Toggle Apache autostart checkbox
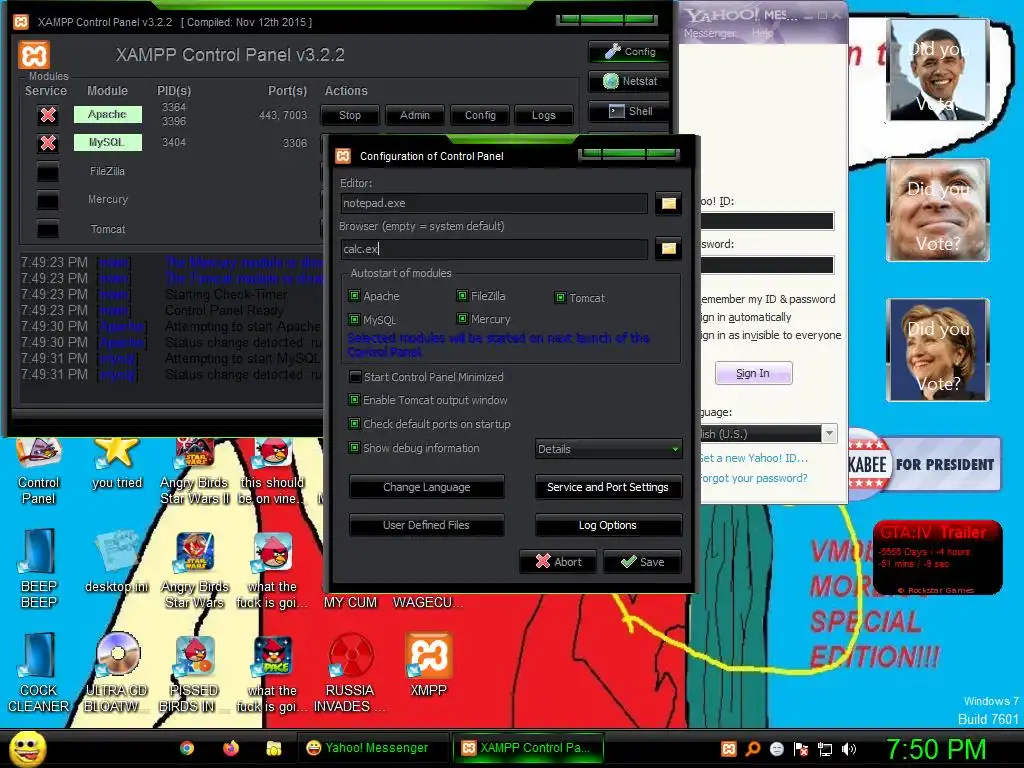This screenshot has width=1024, height=768. (354, 296)
